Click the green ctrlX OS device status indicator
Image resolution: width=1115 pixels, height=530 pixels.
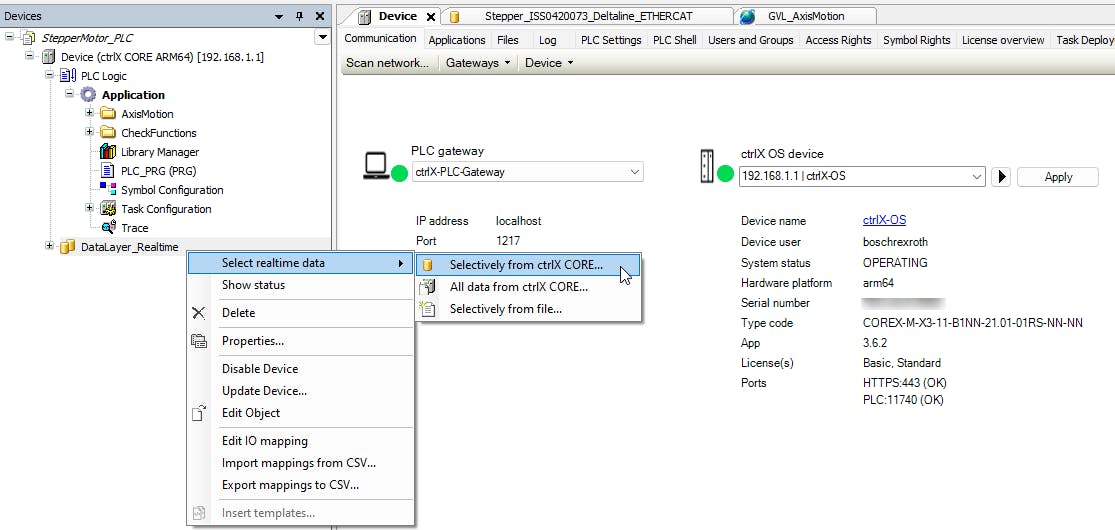[725, 174]
